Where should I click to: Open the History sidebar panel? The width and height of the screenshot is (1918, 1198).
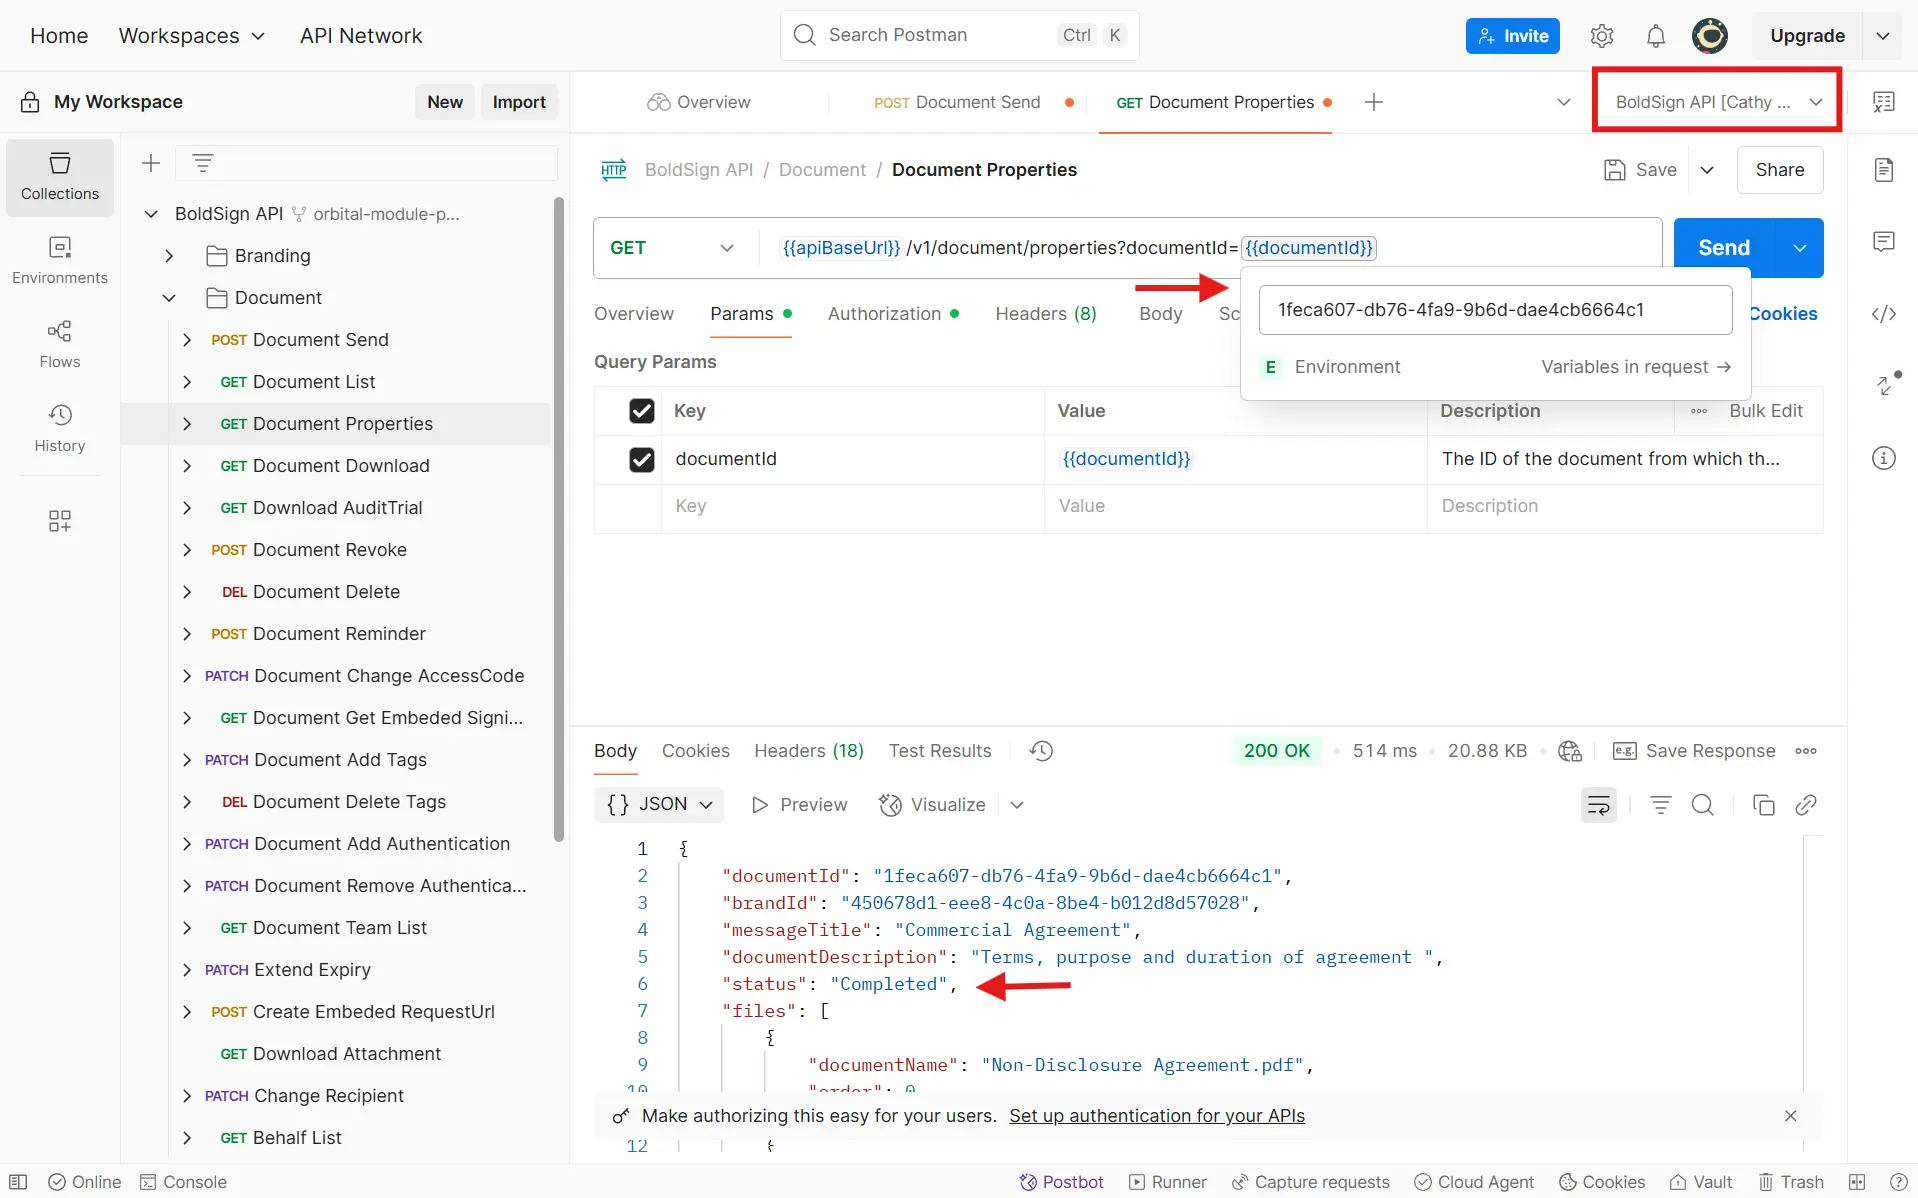(x=60, y=428)
